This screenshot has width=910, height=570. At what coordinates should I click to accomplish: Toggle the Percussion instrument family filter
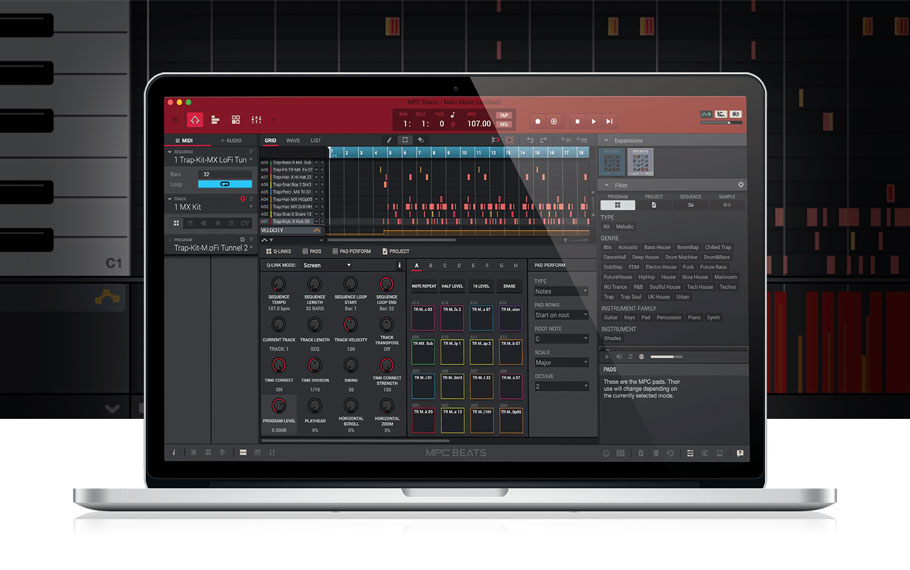tap(669, 318)
